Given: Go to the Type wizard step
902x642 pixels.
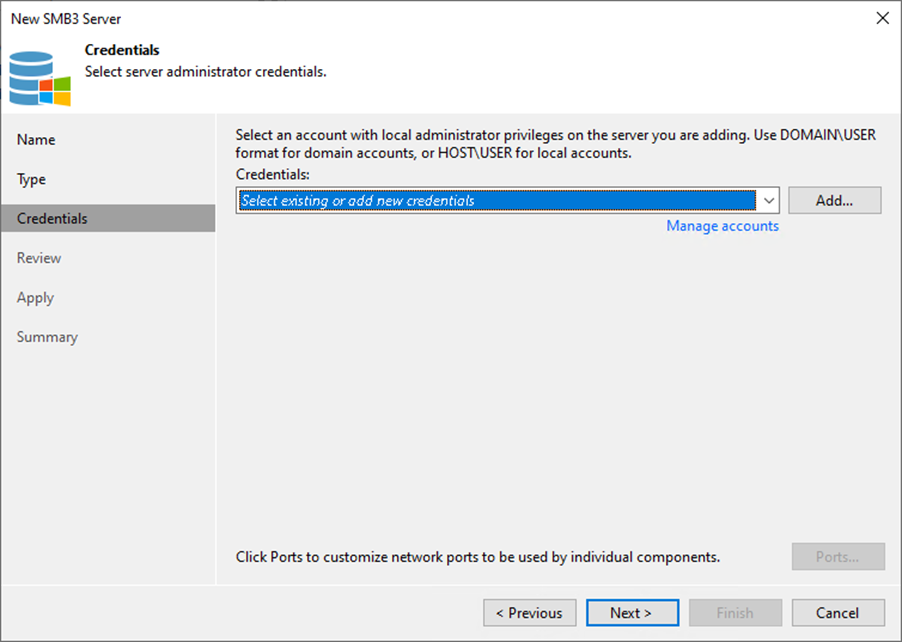Looking at the screenshot, I should coord(31,179).
